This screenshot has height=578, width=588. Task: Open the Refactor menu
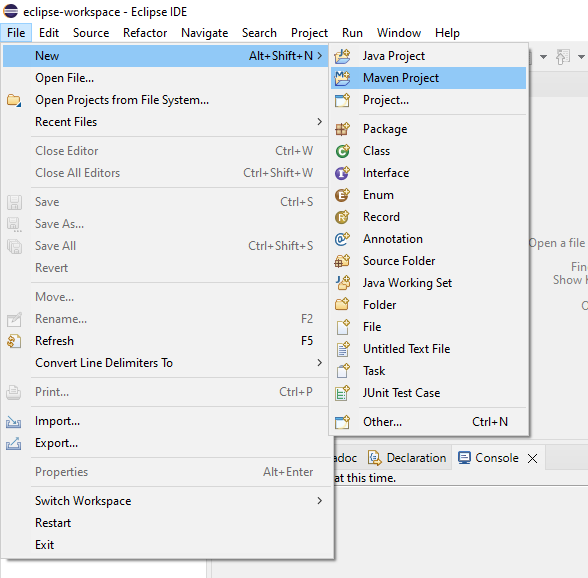click(145, 33)
